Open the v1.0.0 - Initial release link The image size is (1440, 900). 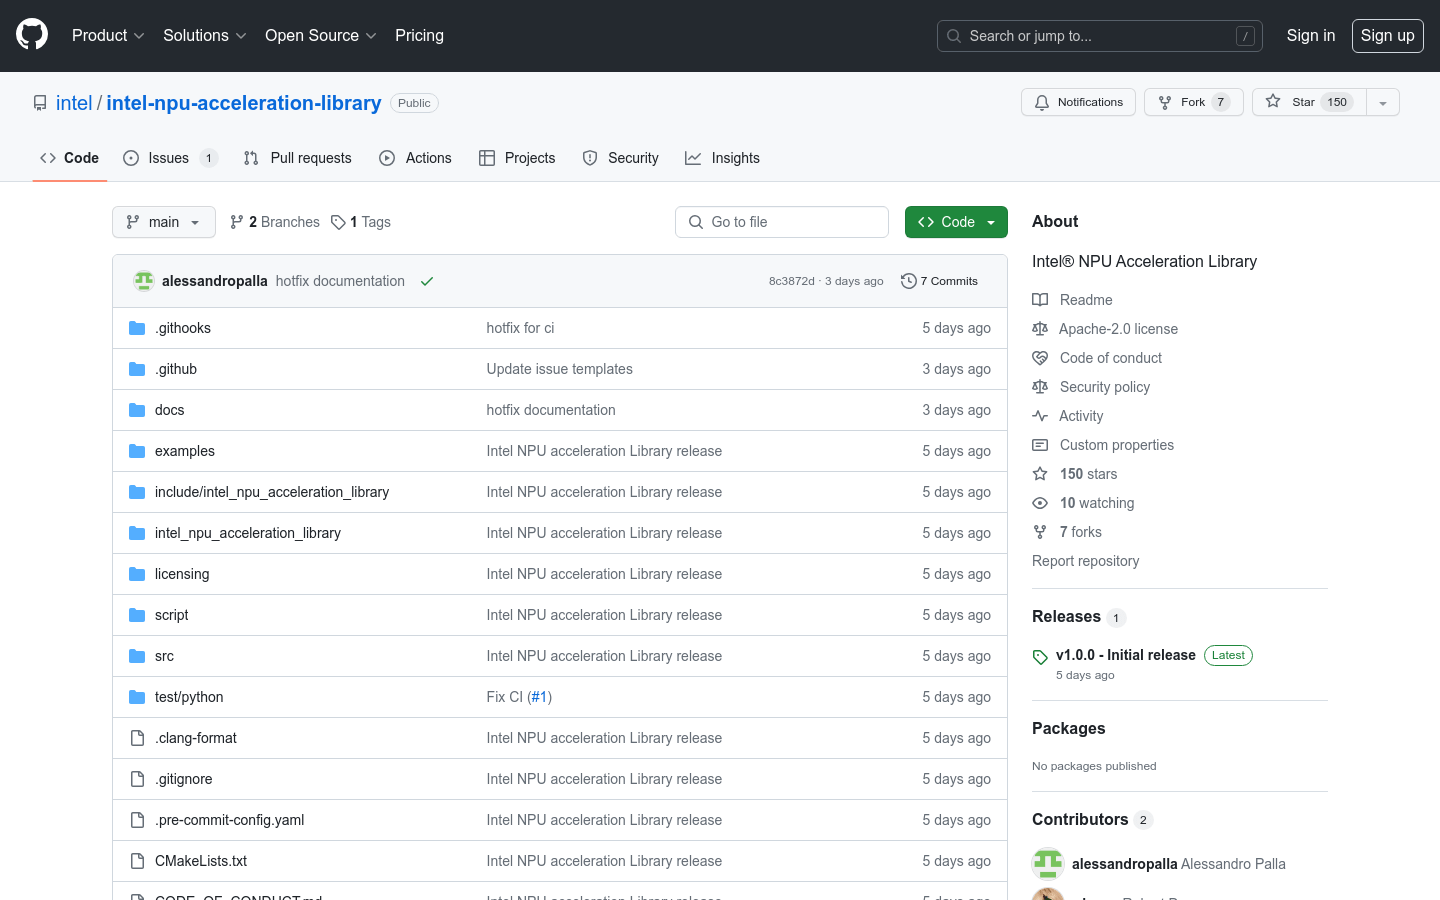point(1126,655)
